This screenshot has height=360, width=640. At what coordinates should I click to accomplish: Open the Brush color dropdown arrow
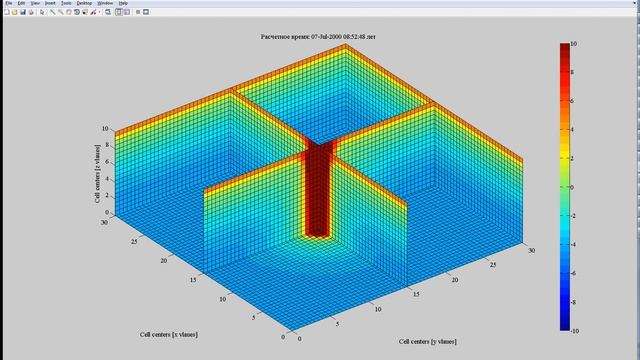pyautogui.click(x=99, y=12)
